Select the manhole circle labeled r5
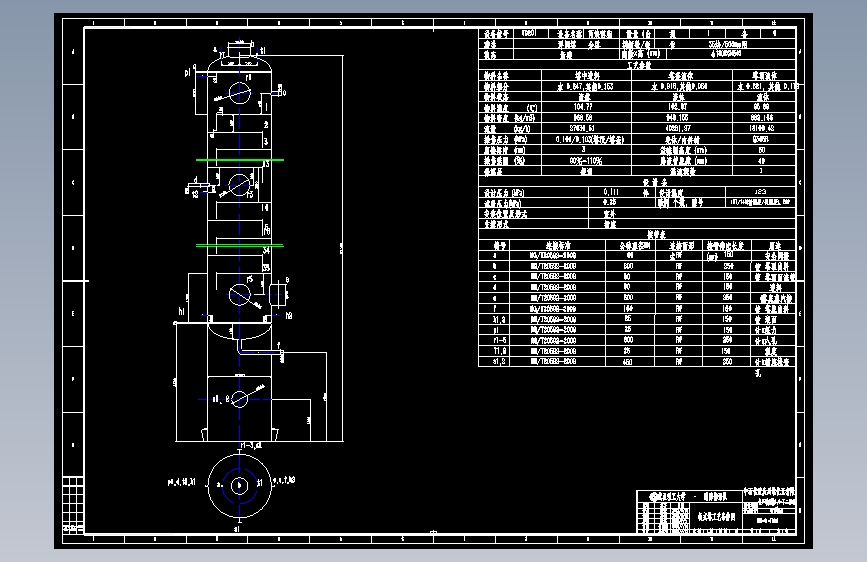 239,294
